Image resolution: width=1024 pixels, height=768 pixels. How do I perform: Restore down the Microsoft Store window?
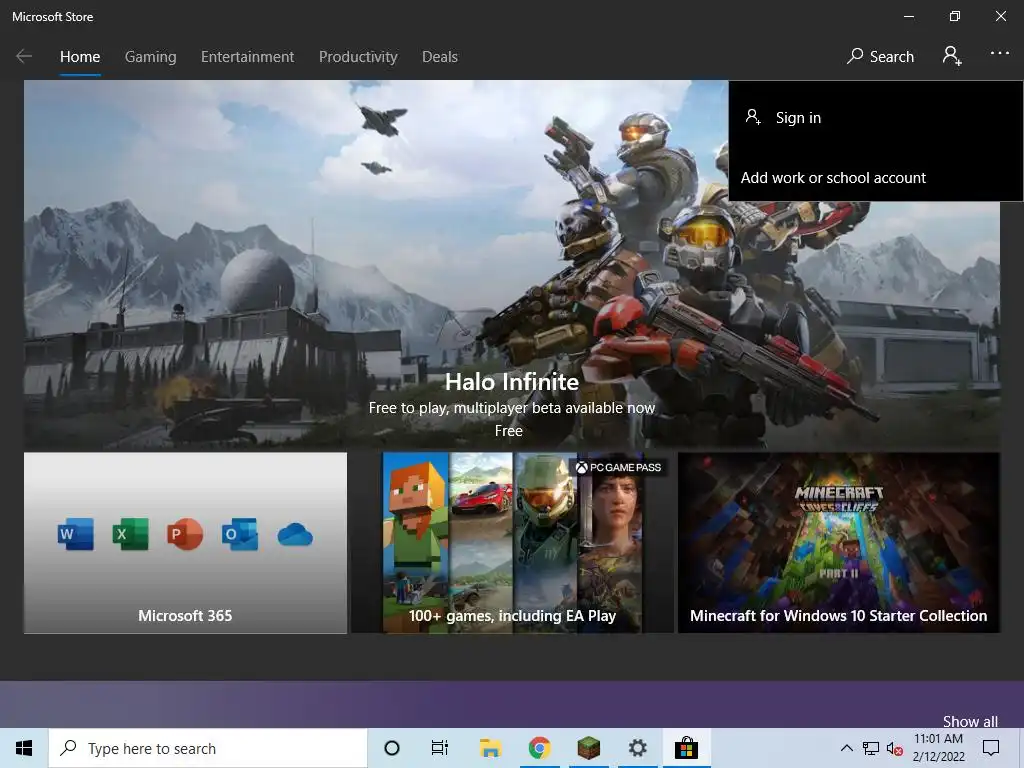point(955,16)
